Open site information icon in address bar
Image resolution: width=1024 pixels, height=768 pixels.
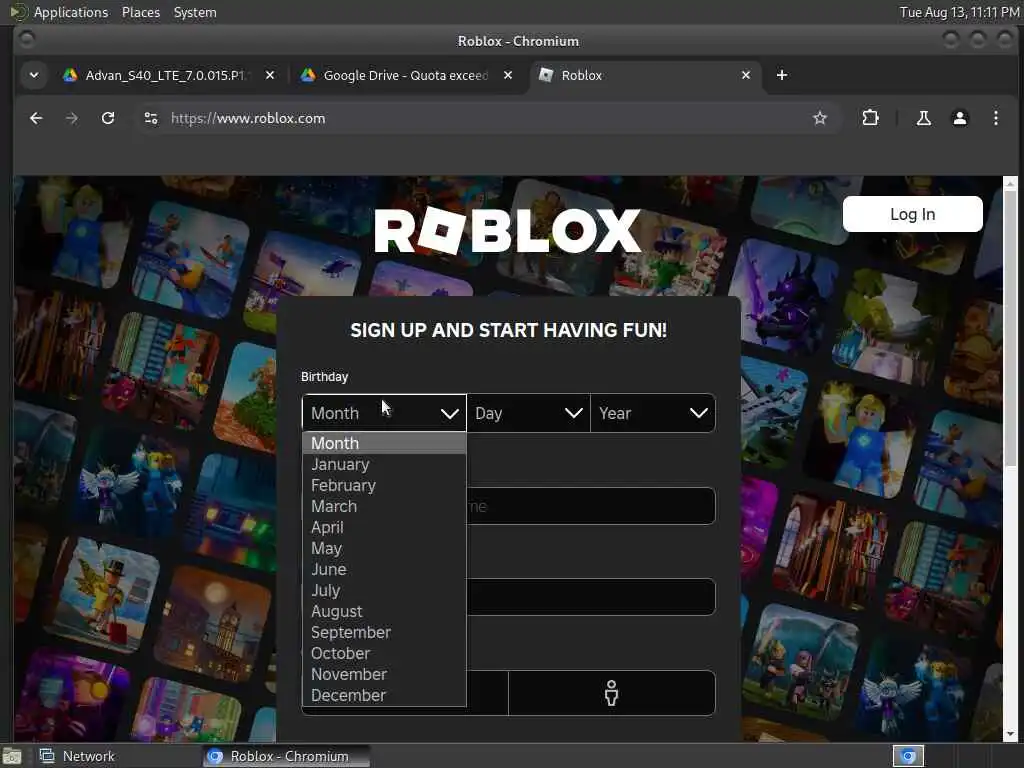tap(151, 118)
